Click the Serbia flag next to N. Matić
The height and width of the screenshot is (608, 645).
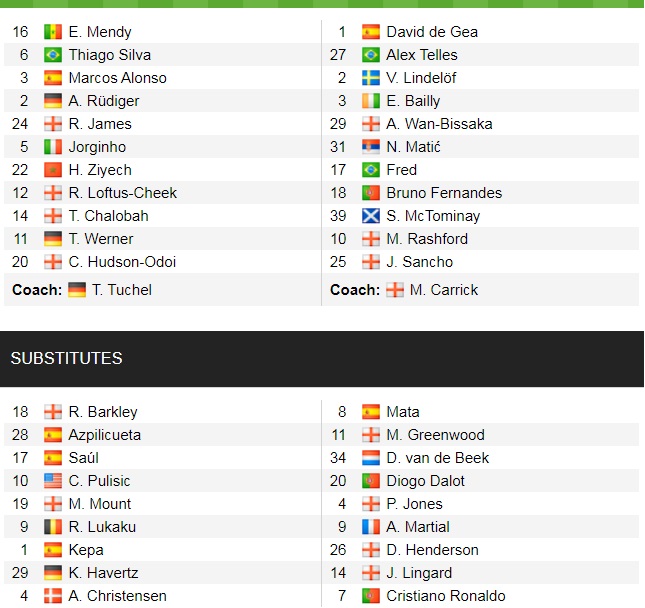[371, 147]
